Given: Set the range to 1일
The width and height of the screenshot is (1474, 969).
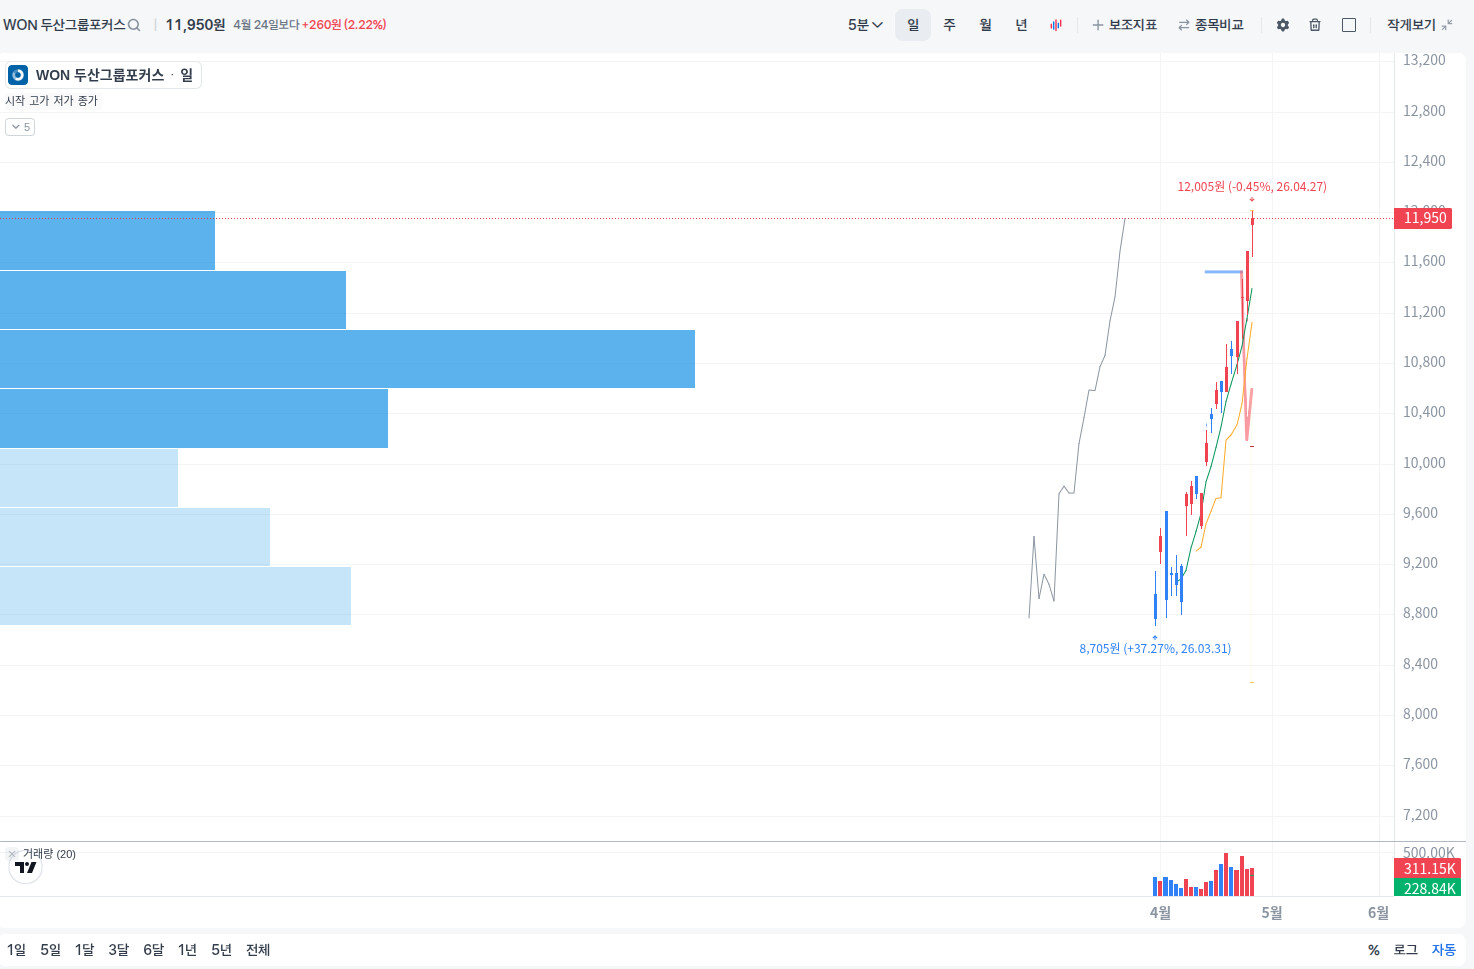Looking at the screenshot, I should click(16, 950).
